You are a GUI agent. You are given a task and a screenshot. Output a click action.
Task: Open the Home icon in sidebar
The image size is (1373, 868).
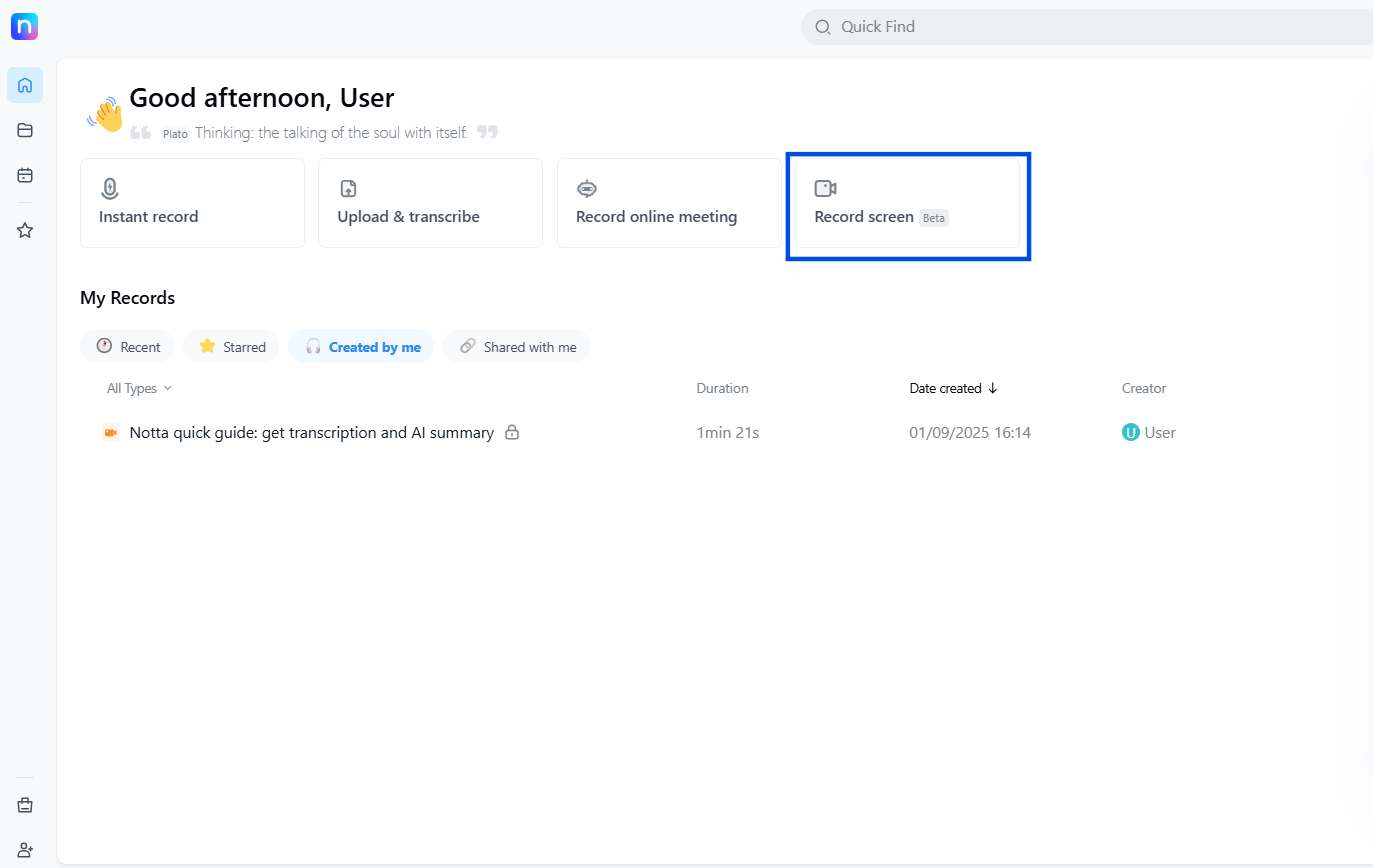(x=25, y=85)
